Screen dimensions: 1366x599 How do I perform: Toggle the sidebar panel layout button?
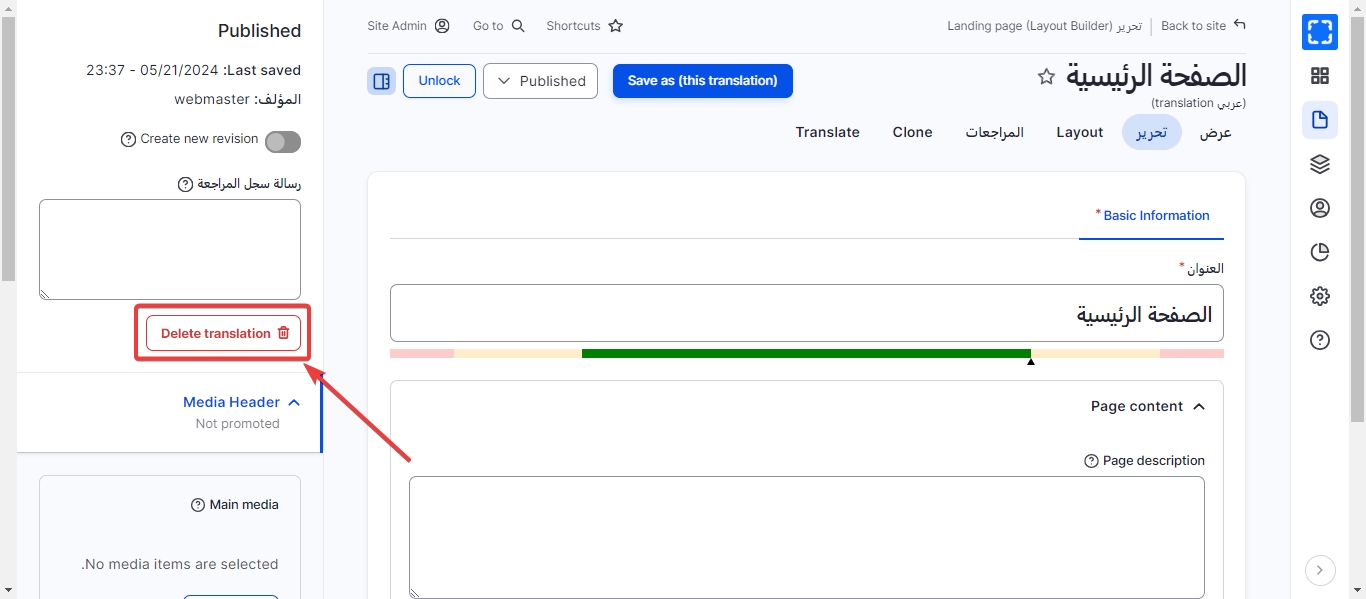point(381,81)
